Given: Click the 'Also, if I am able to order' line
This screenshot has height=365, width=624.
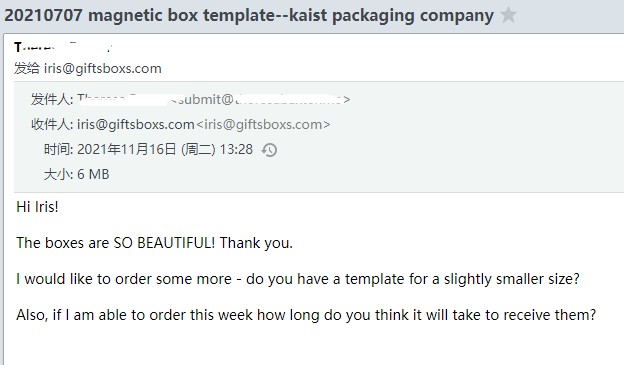Looking at the screenshot, I should point(306,315).
